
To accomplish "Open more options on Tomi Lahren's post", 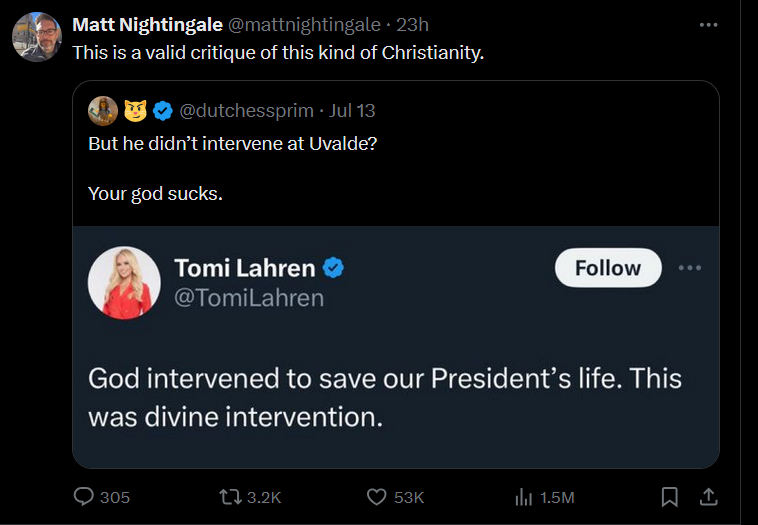I will tap(690, 268).
